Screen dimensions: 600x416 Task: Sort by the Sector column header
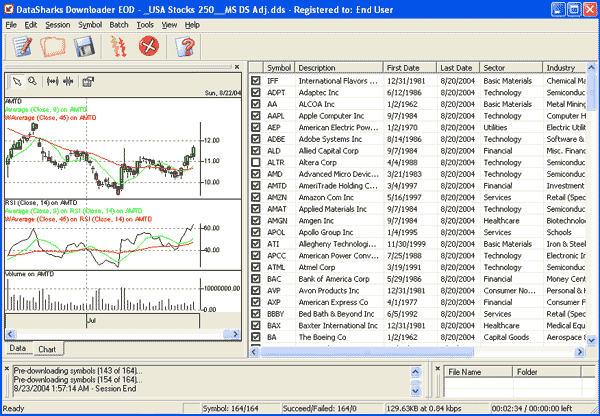tap(511, 68)
